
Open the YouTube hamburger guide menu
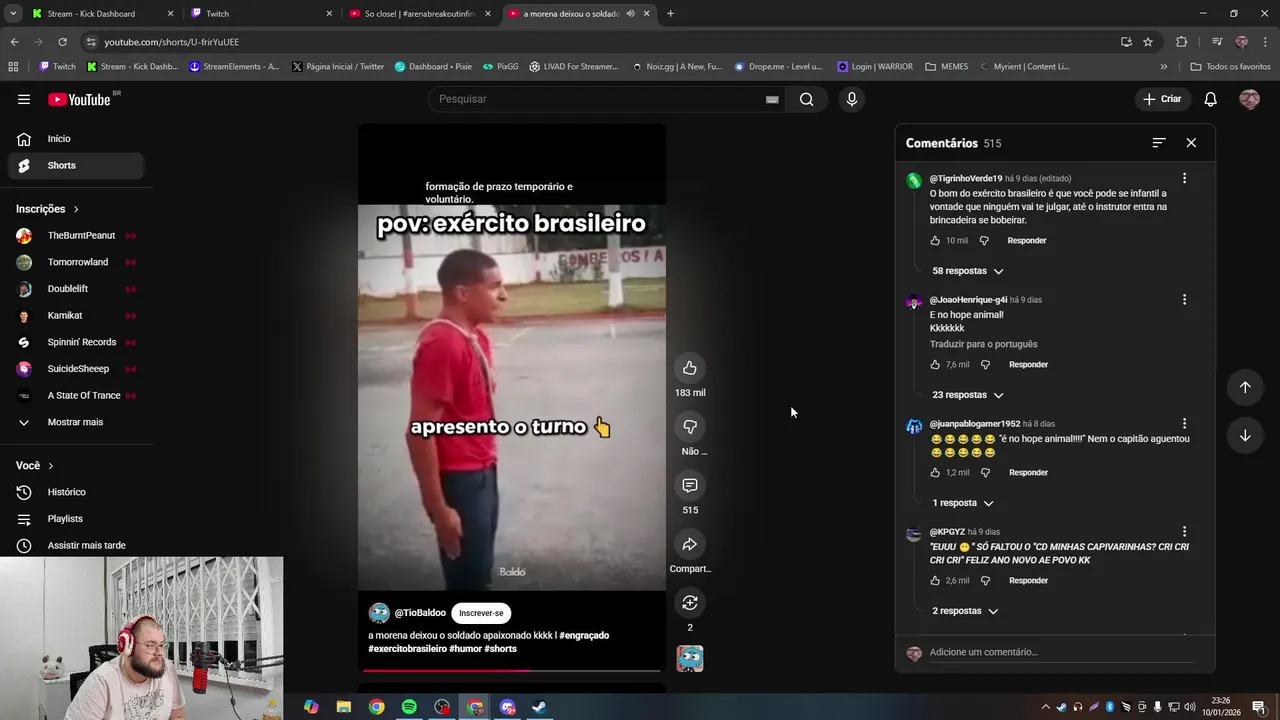[x=24, y=99]
